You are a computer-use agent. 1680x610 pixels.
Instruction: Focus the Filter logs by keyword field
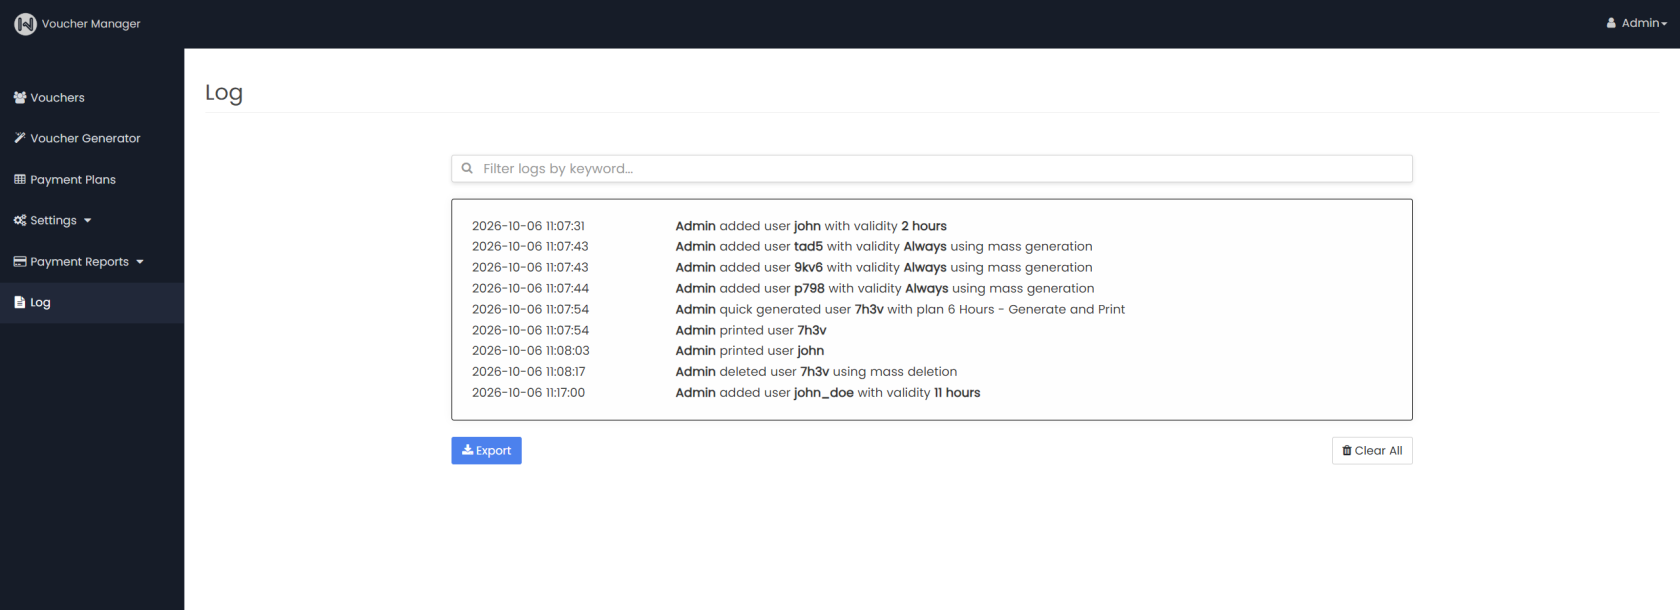tap(932, 168)
